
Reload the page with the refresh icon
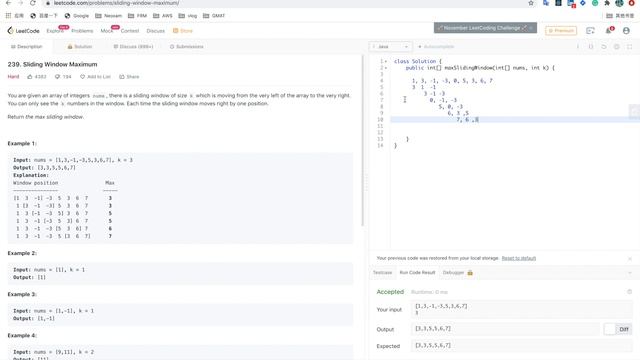[x=33, y=3]
